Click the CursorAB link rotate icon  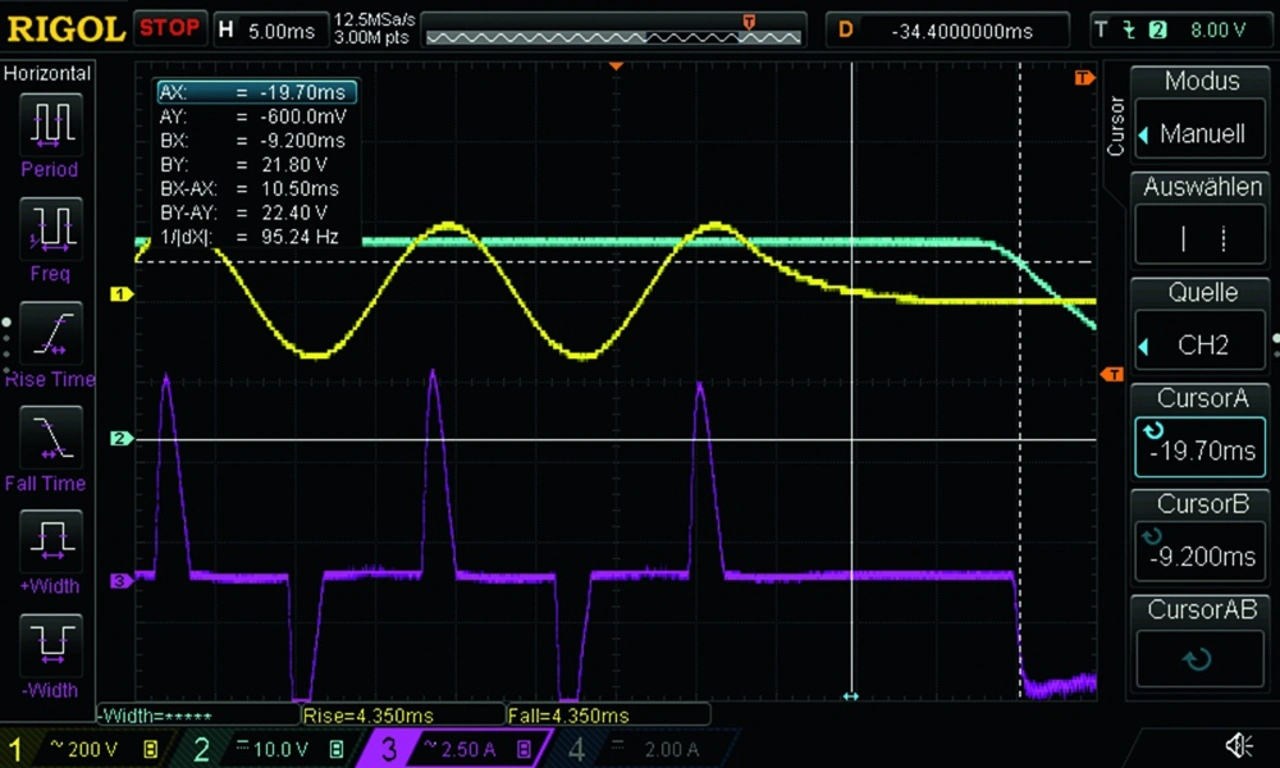[x=1198, y=659]
